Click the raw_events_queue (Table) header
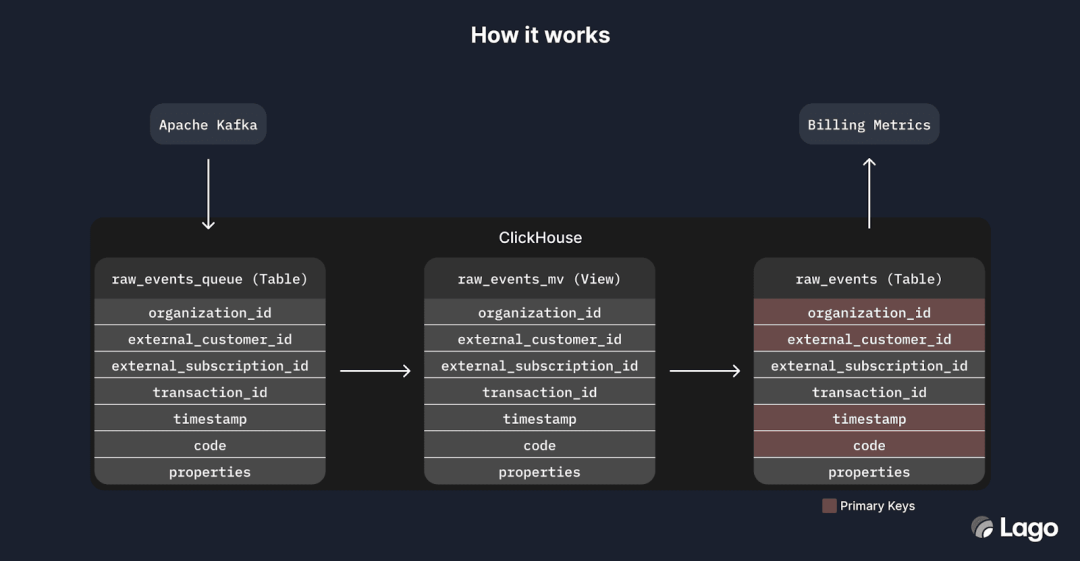Image resolution: width=1080 pixels, height=561 pixels. click(x=210, y=279)
